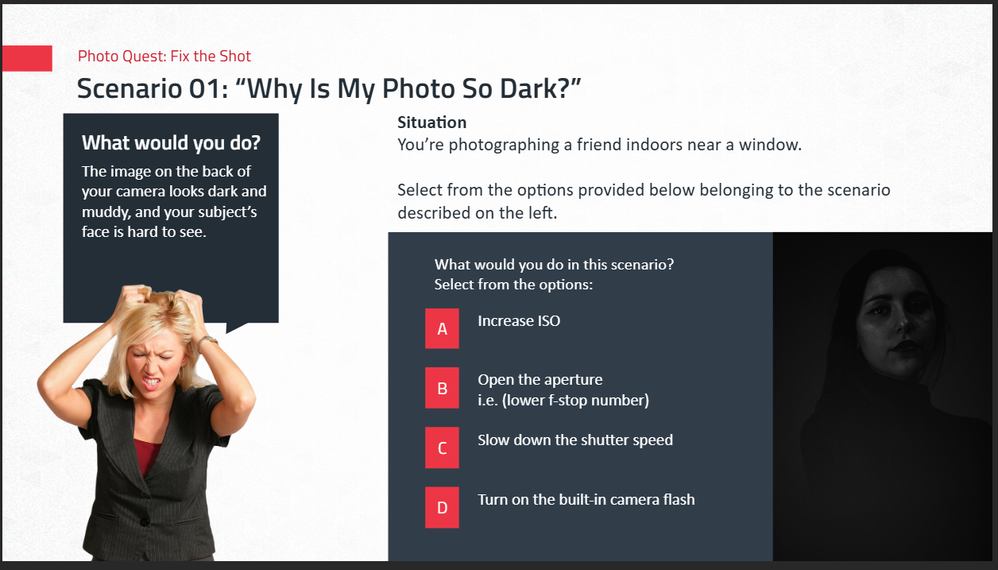Choose Open the aperture option text
Viewport: 998px width, 570px height.
pos(563,389)
